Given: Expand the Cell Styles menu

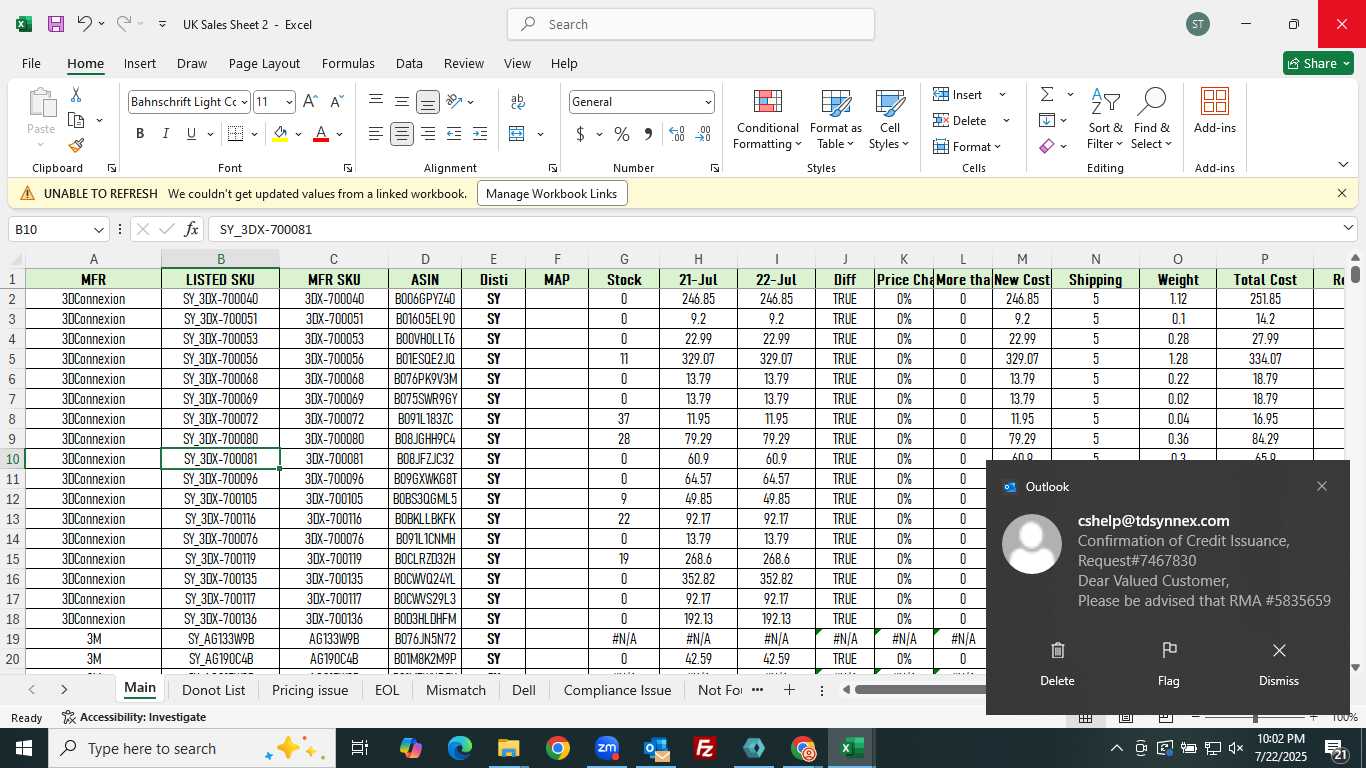Looking at the screenshot, I should pos(890,118).
